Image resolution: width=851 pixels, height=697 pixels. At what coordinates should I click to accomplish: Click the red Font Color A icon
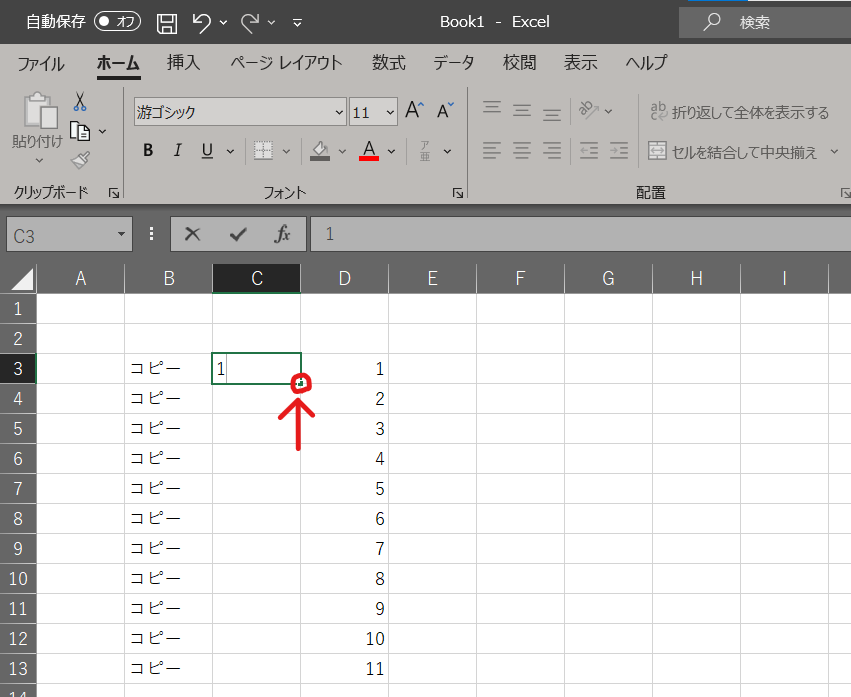click(369, 150)
